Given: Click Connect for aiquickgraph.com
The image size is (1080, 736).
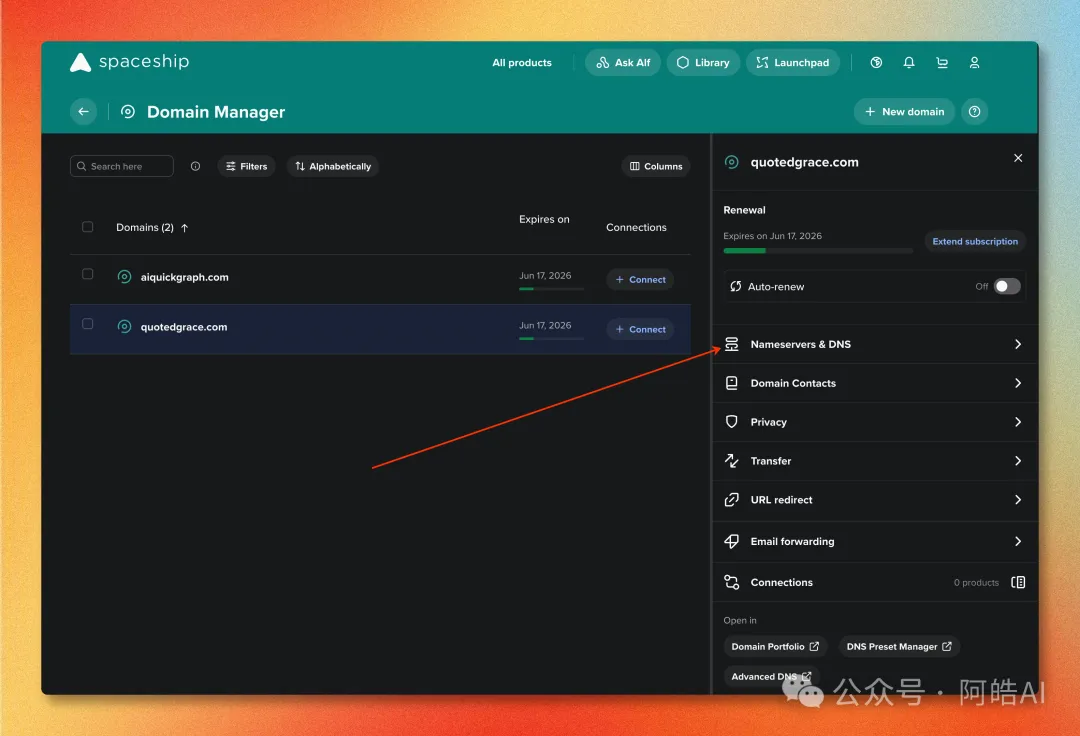Looking at the screenshot, I should tap(641, 280).
